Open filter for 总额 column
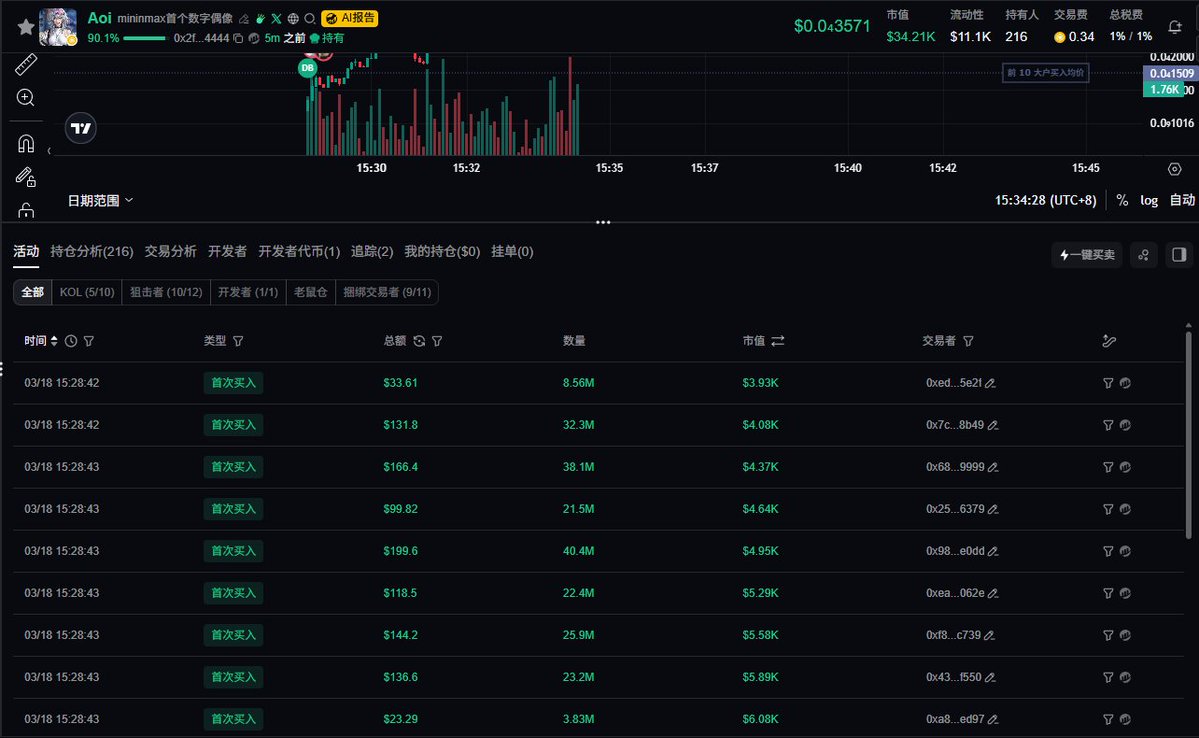1199x738 pixels. (x=437, y=341)
